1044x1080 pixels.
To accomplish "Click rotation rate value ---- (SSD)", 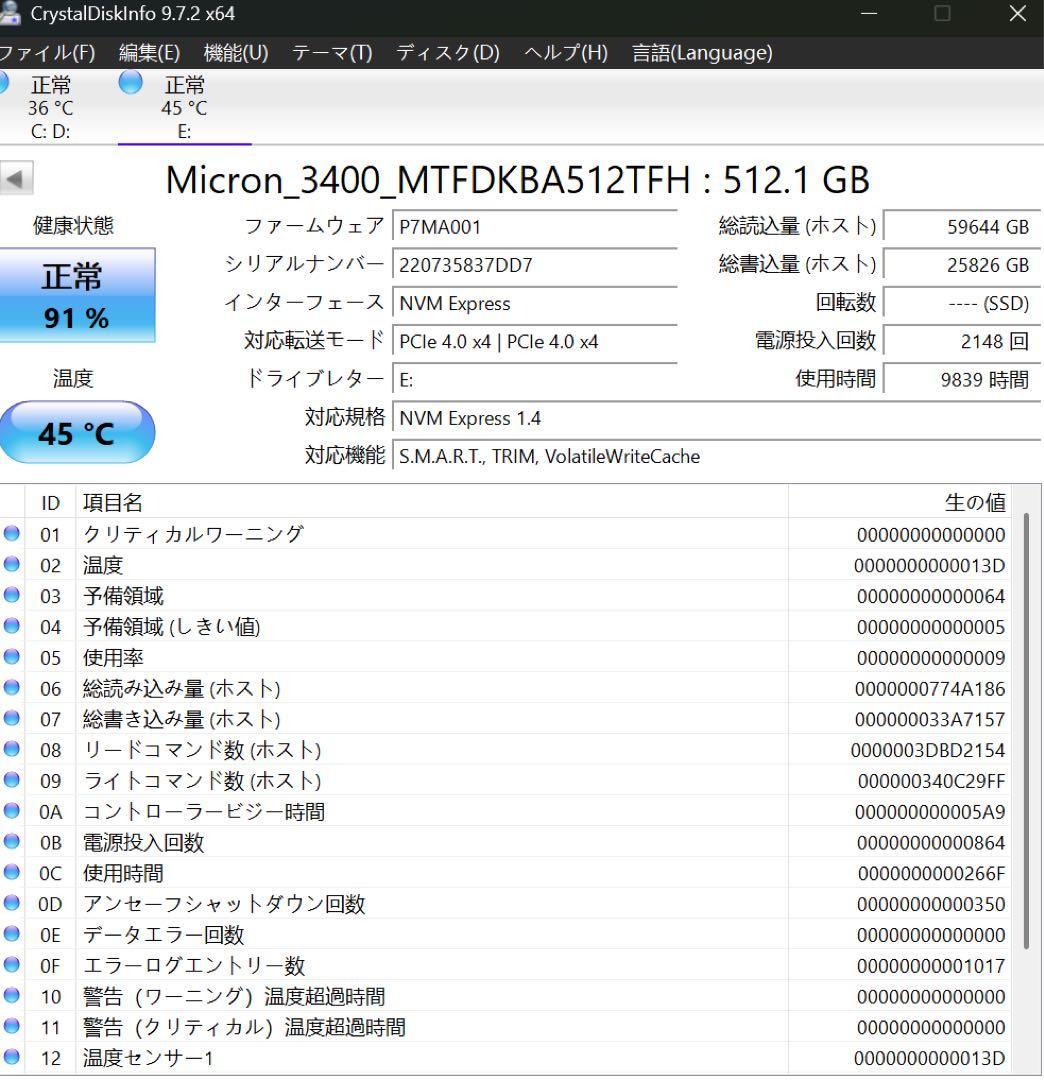I will pyautogui.click(x=961, y=304).
